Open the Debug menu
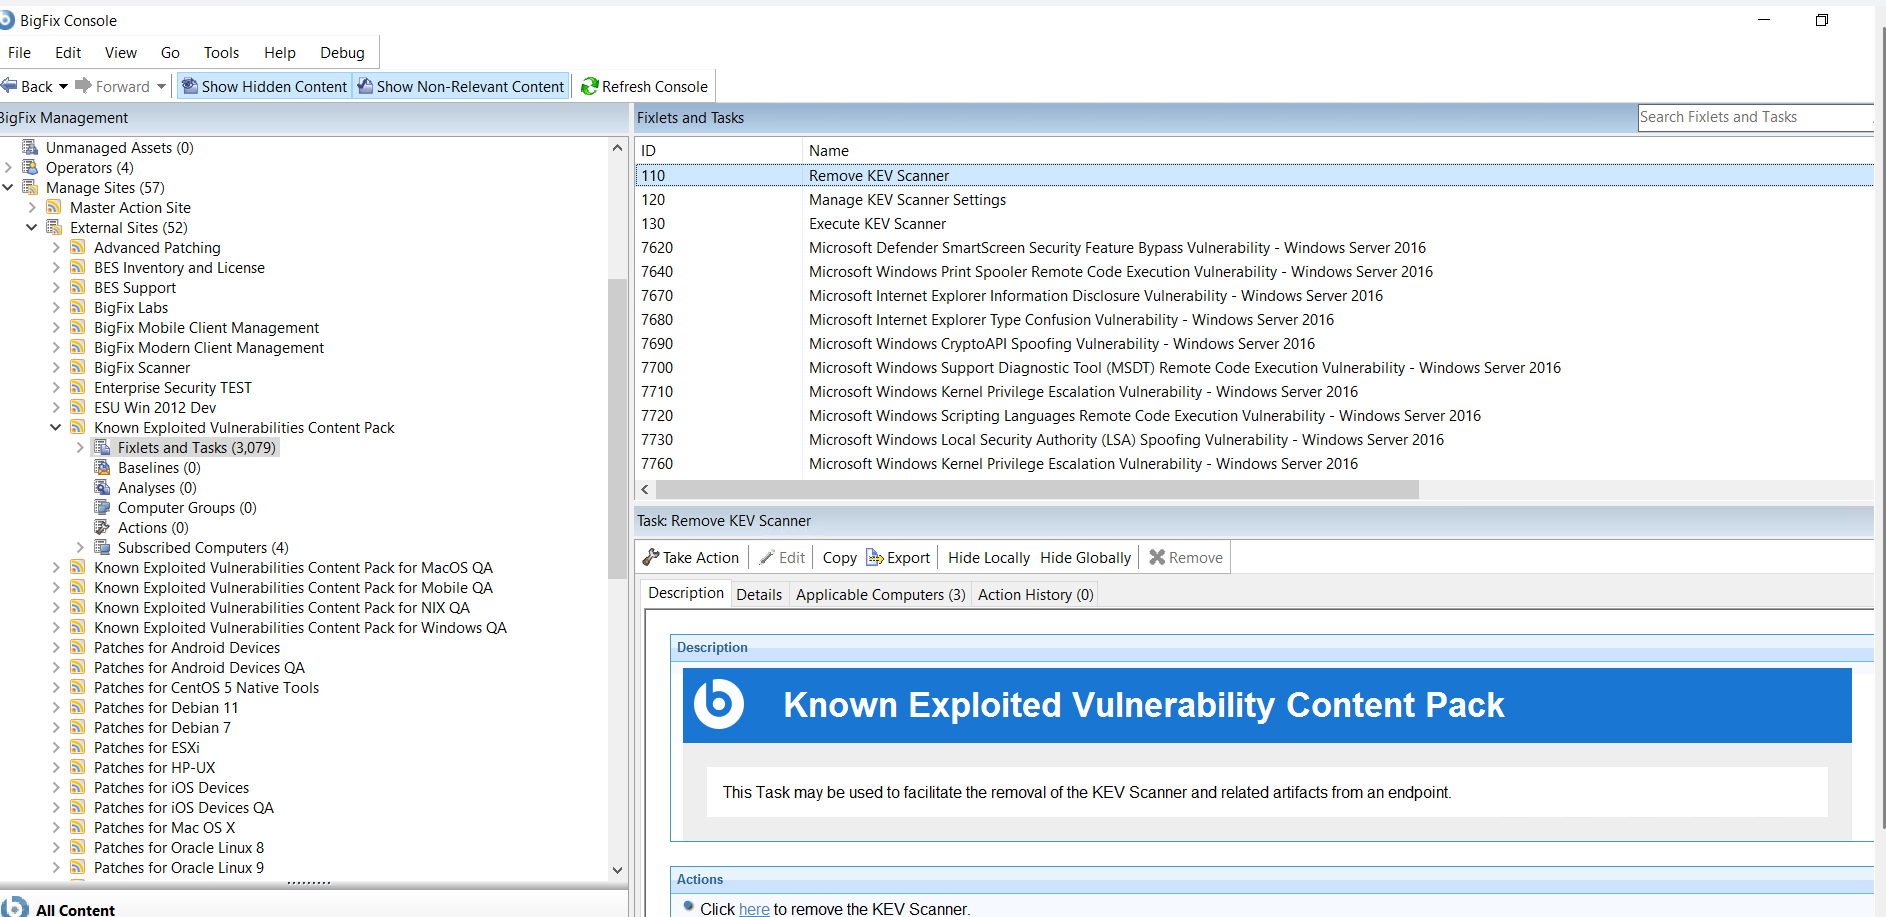1886x917 pixels. [x=342, y=53]
